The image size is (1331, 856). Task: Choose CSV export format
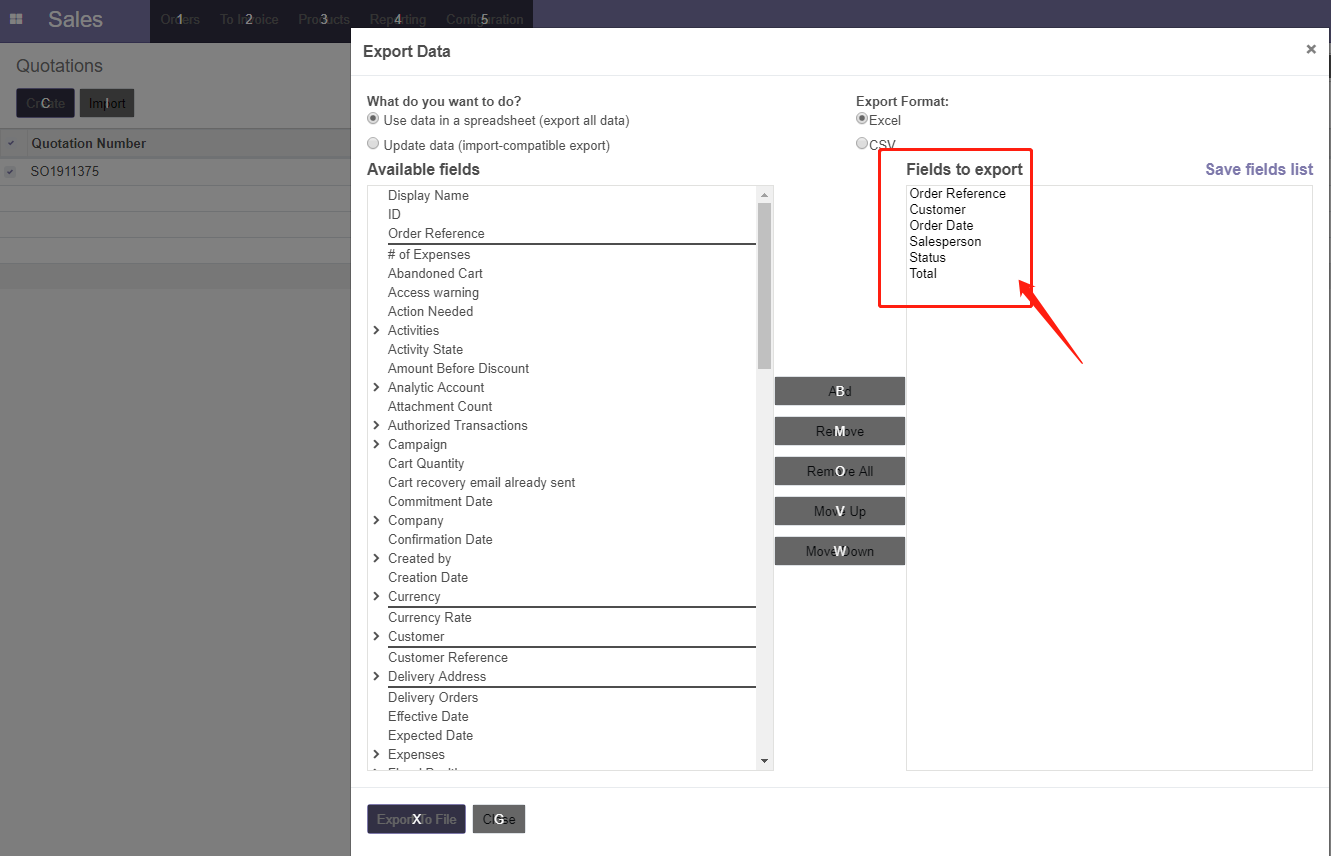coord(862,144)
